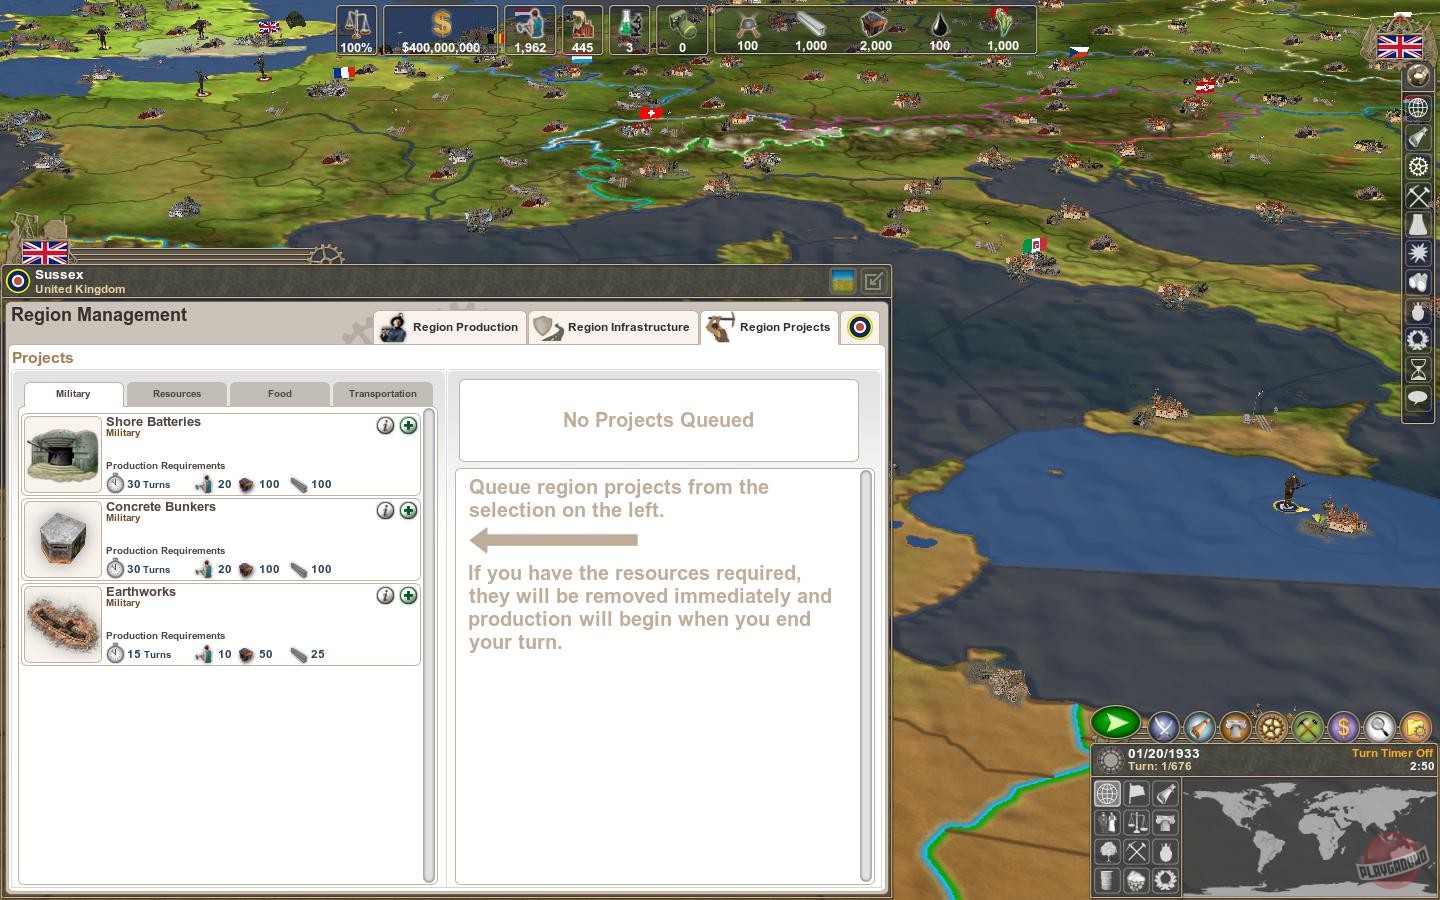Screen dimensions: 1440x900
Task: Click the magnifying glass search icon
Action: [x=1379, y=727]
